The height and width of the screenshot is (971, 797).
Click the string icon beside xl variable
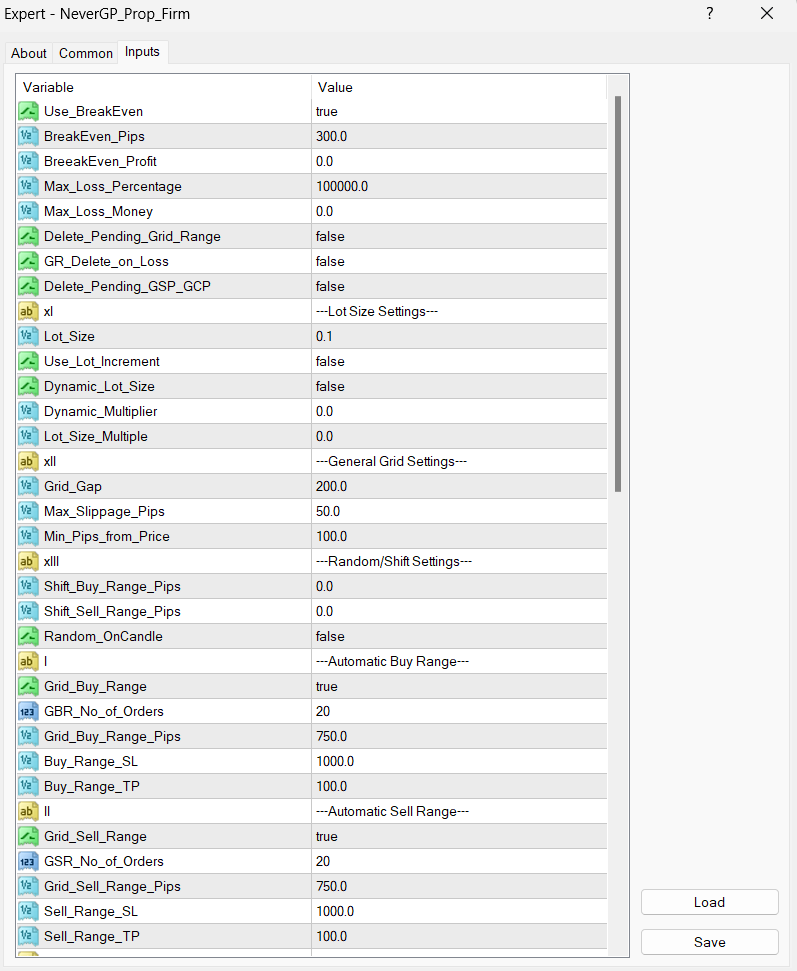(x=28, y=311)
